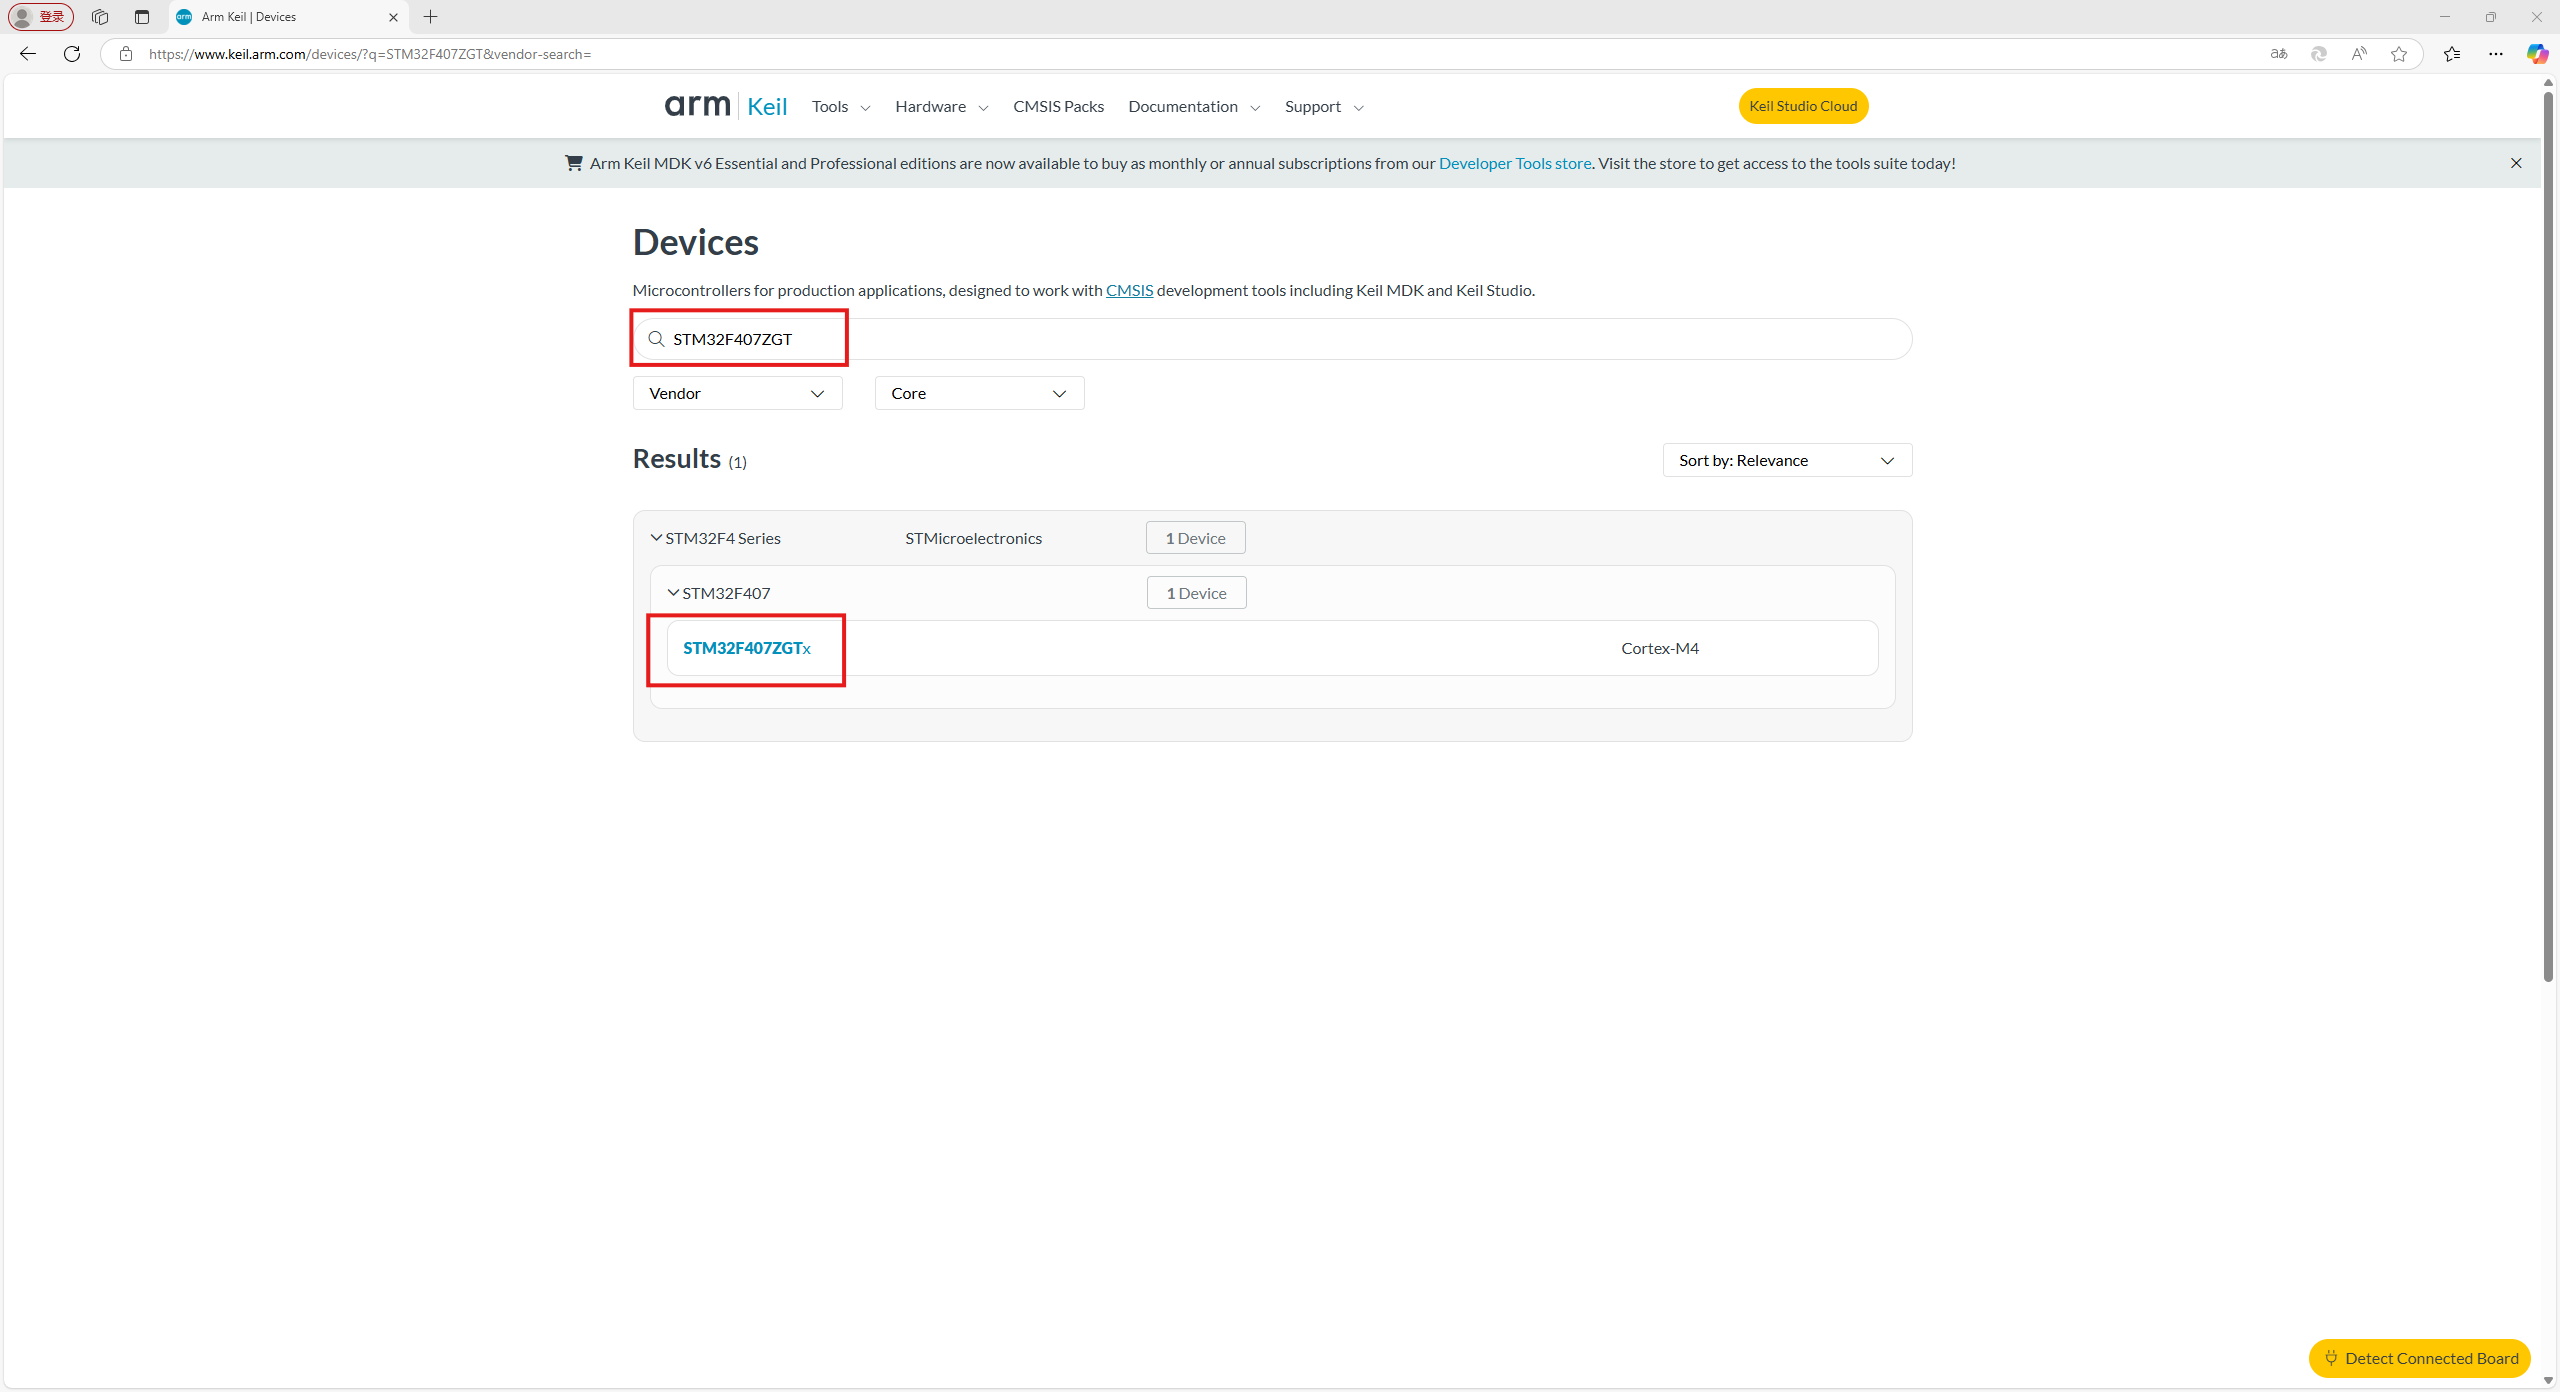
Task: Go back to the previous page
Action: pyautogui.click(x=28, y=54)
